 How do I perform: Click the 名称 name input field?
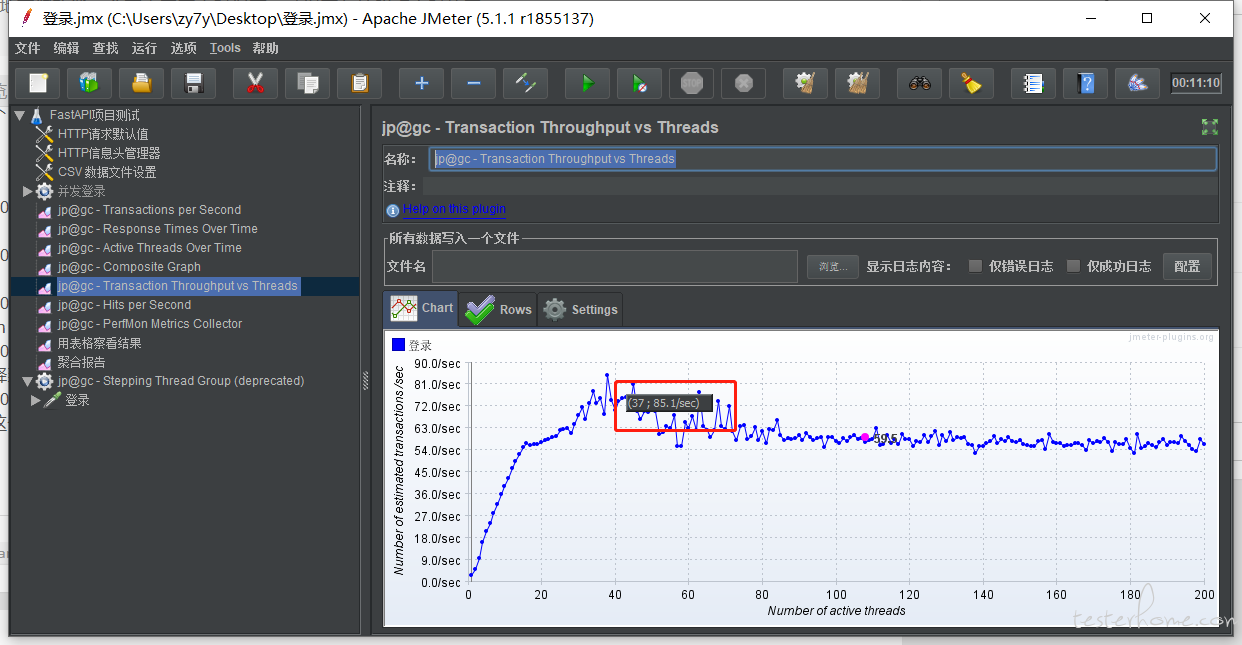pos(823,158)
